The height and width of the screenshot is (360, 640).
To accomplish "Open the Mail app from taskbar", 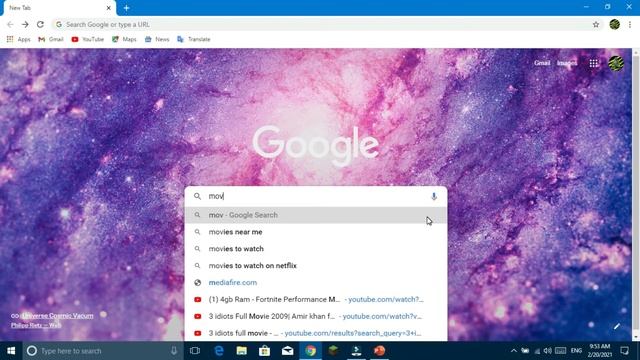I will pyautogui.click(x=287, y=351).
